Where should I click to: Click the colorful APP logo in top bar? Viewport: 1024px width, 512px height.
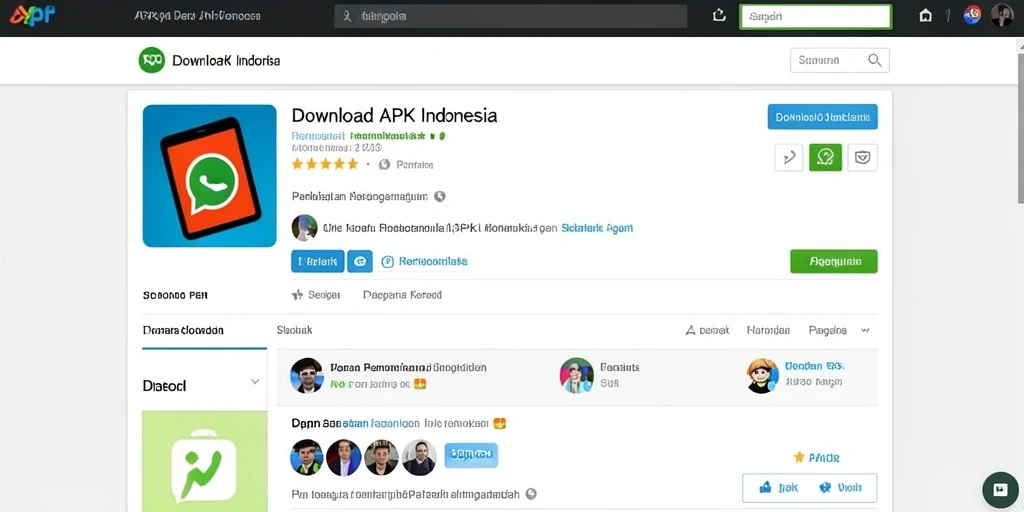coord(33,16)
